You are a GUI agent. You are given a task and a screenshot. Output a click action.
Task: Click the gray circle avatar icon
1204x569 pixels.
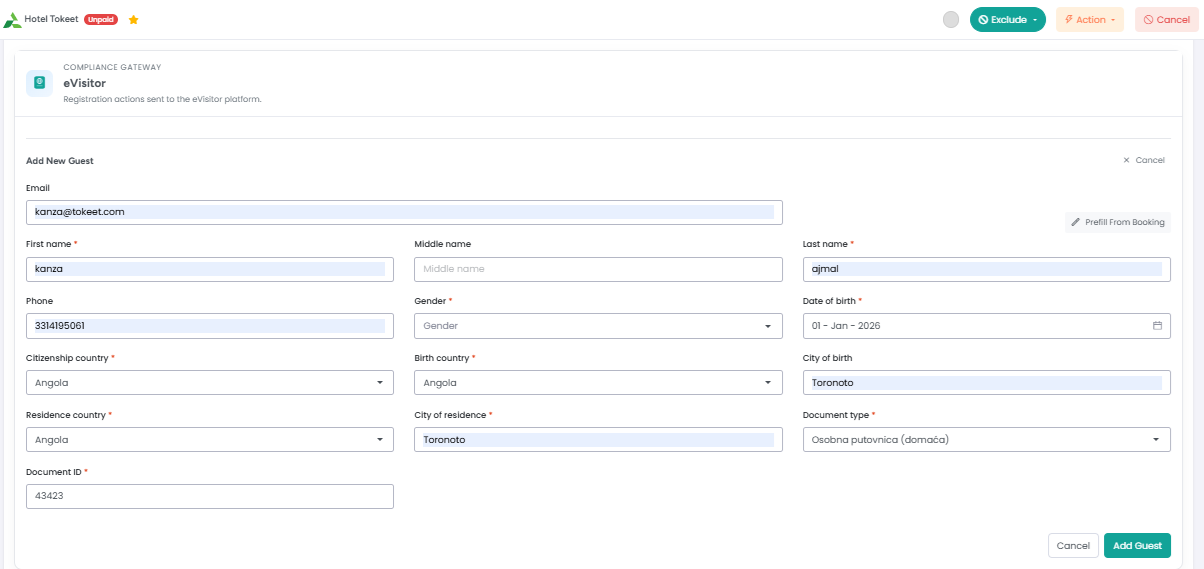pos(951,20)
